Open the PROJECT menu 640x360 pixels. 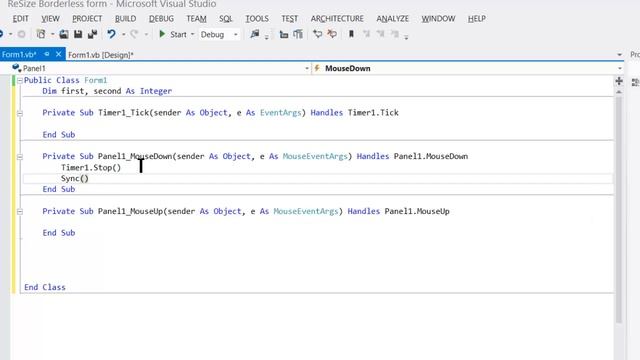pos(87,18)
